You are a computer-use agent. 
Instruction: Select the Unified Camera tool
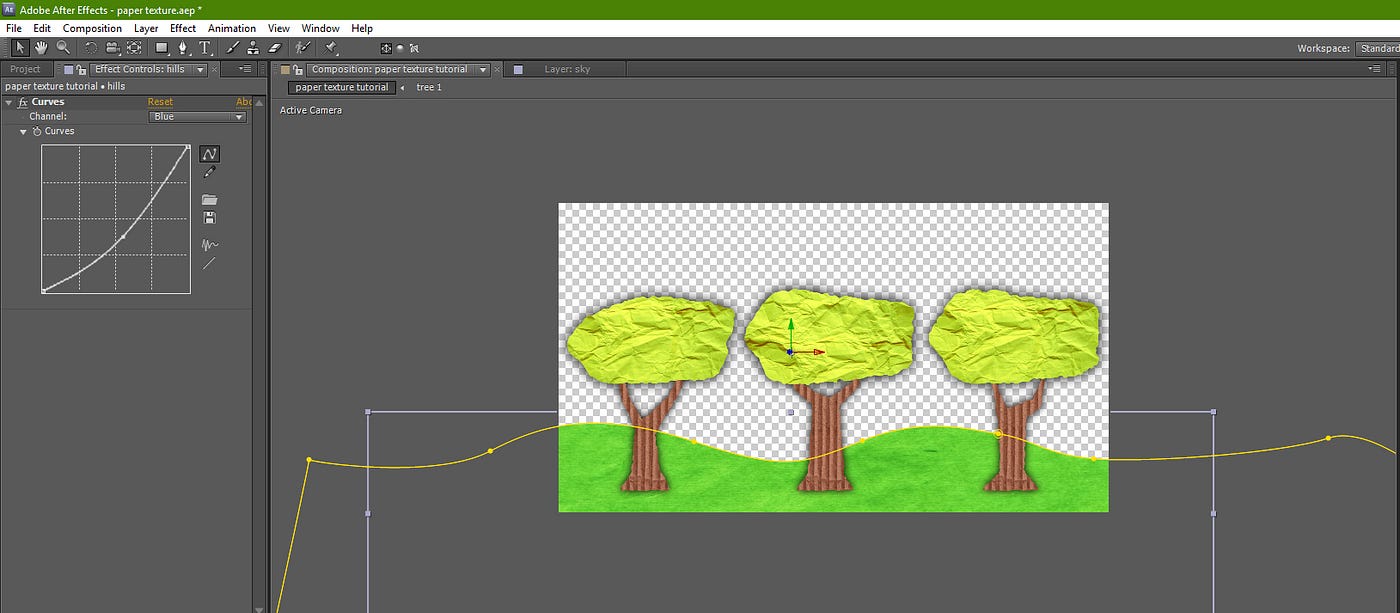click(112, 47)
